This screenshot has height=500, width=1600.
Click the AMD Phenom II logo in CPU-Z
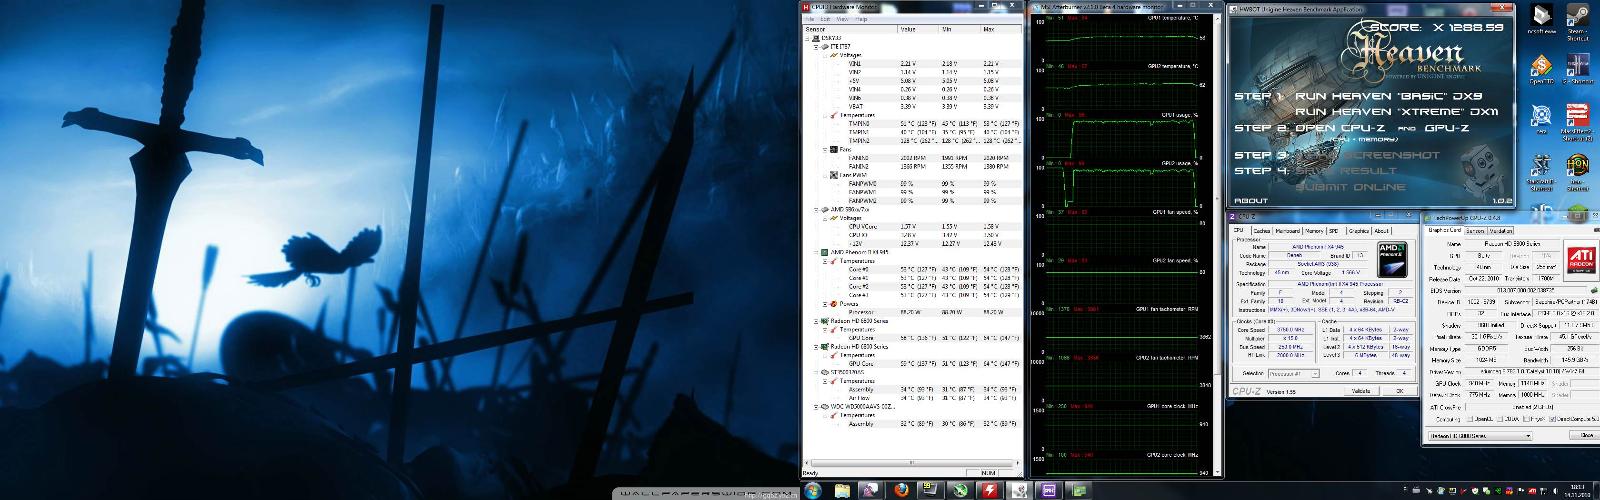click(x=1392, y=259)
